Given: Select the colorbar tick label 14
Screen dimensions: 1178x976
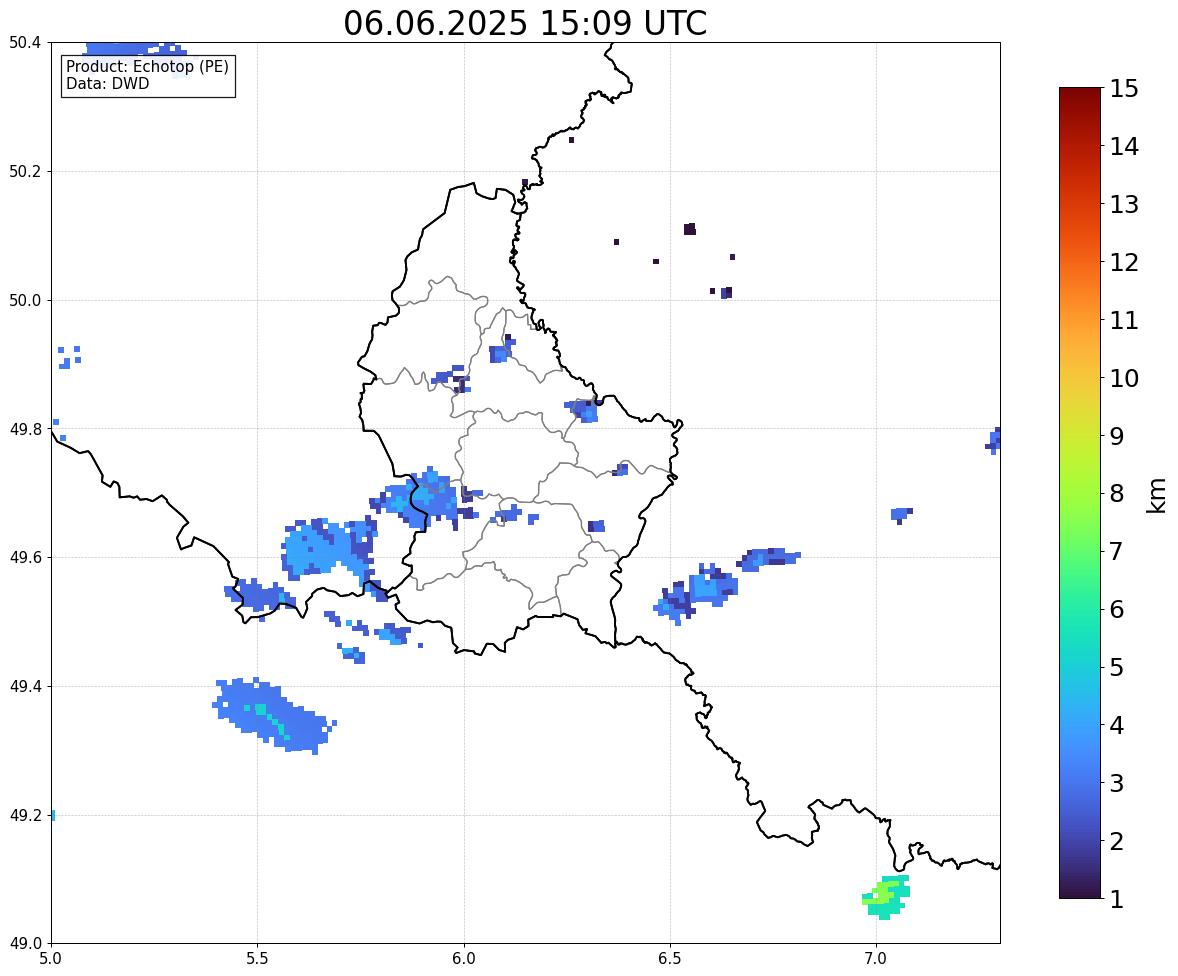Looking at the screenshot, I should [1124, 147].
